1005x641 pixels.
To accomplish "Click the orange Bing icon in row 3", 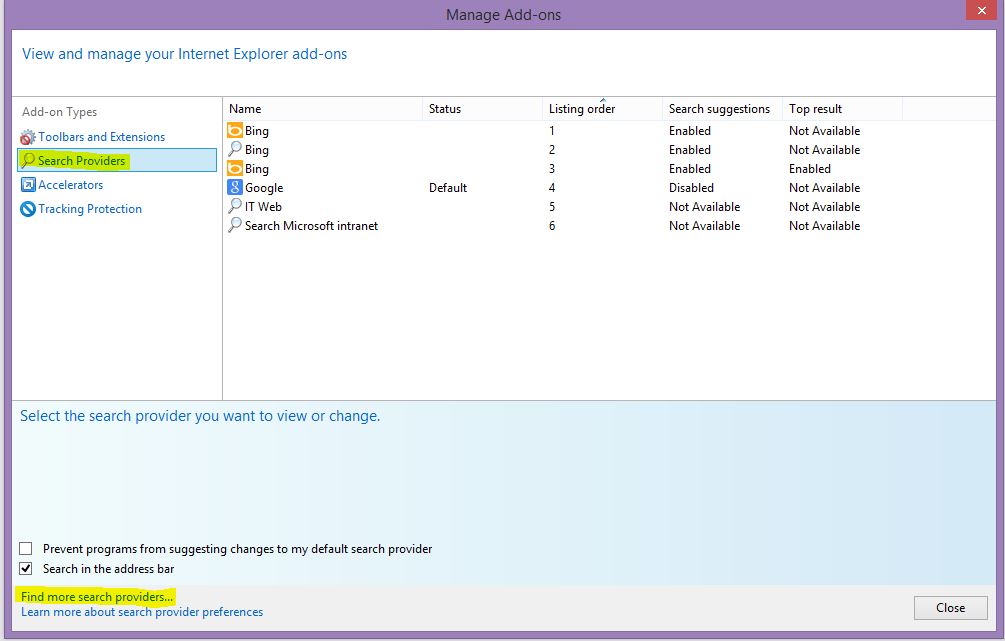I will (x=235, y=169).
